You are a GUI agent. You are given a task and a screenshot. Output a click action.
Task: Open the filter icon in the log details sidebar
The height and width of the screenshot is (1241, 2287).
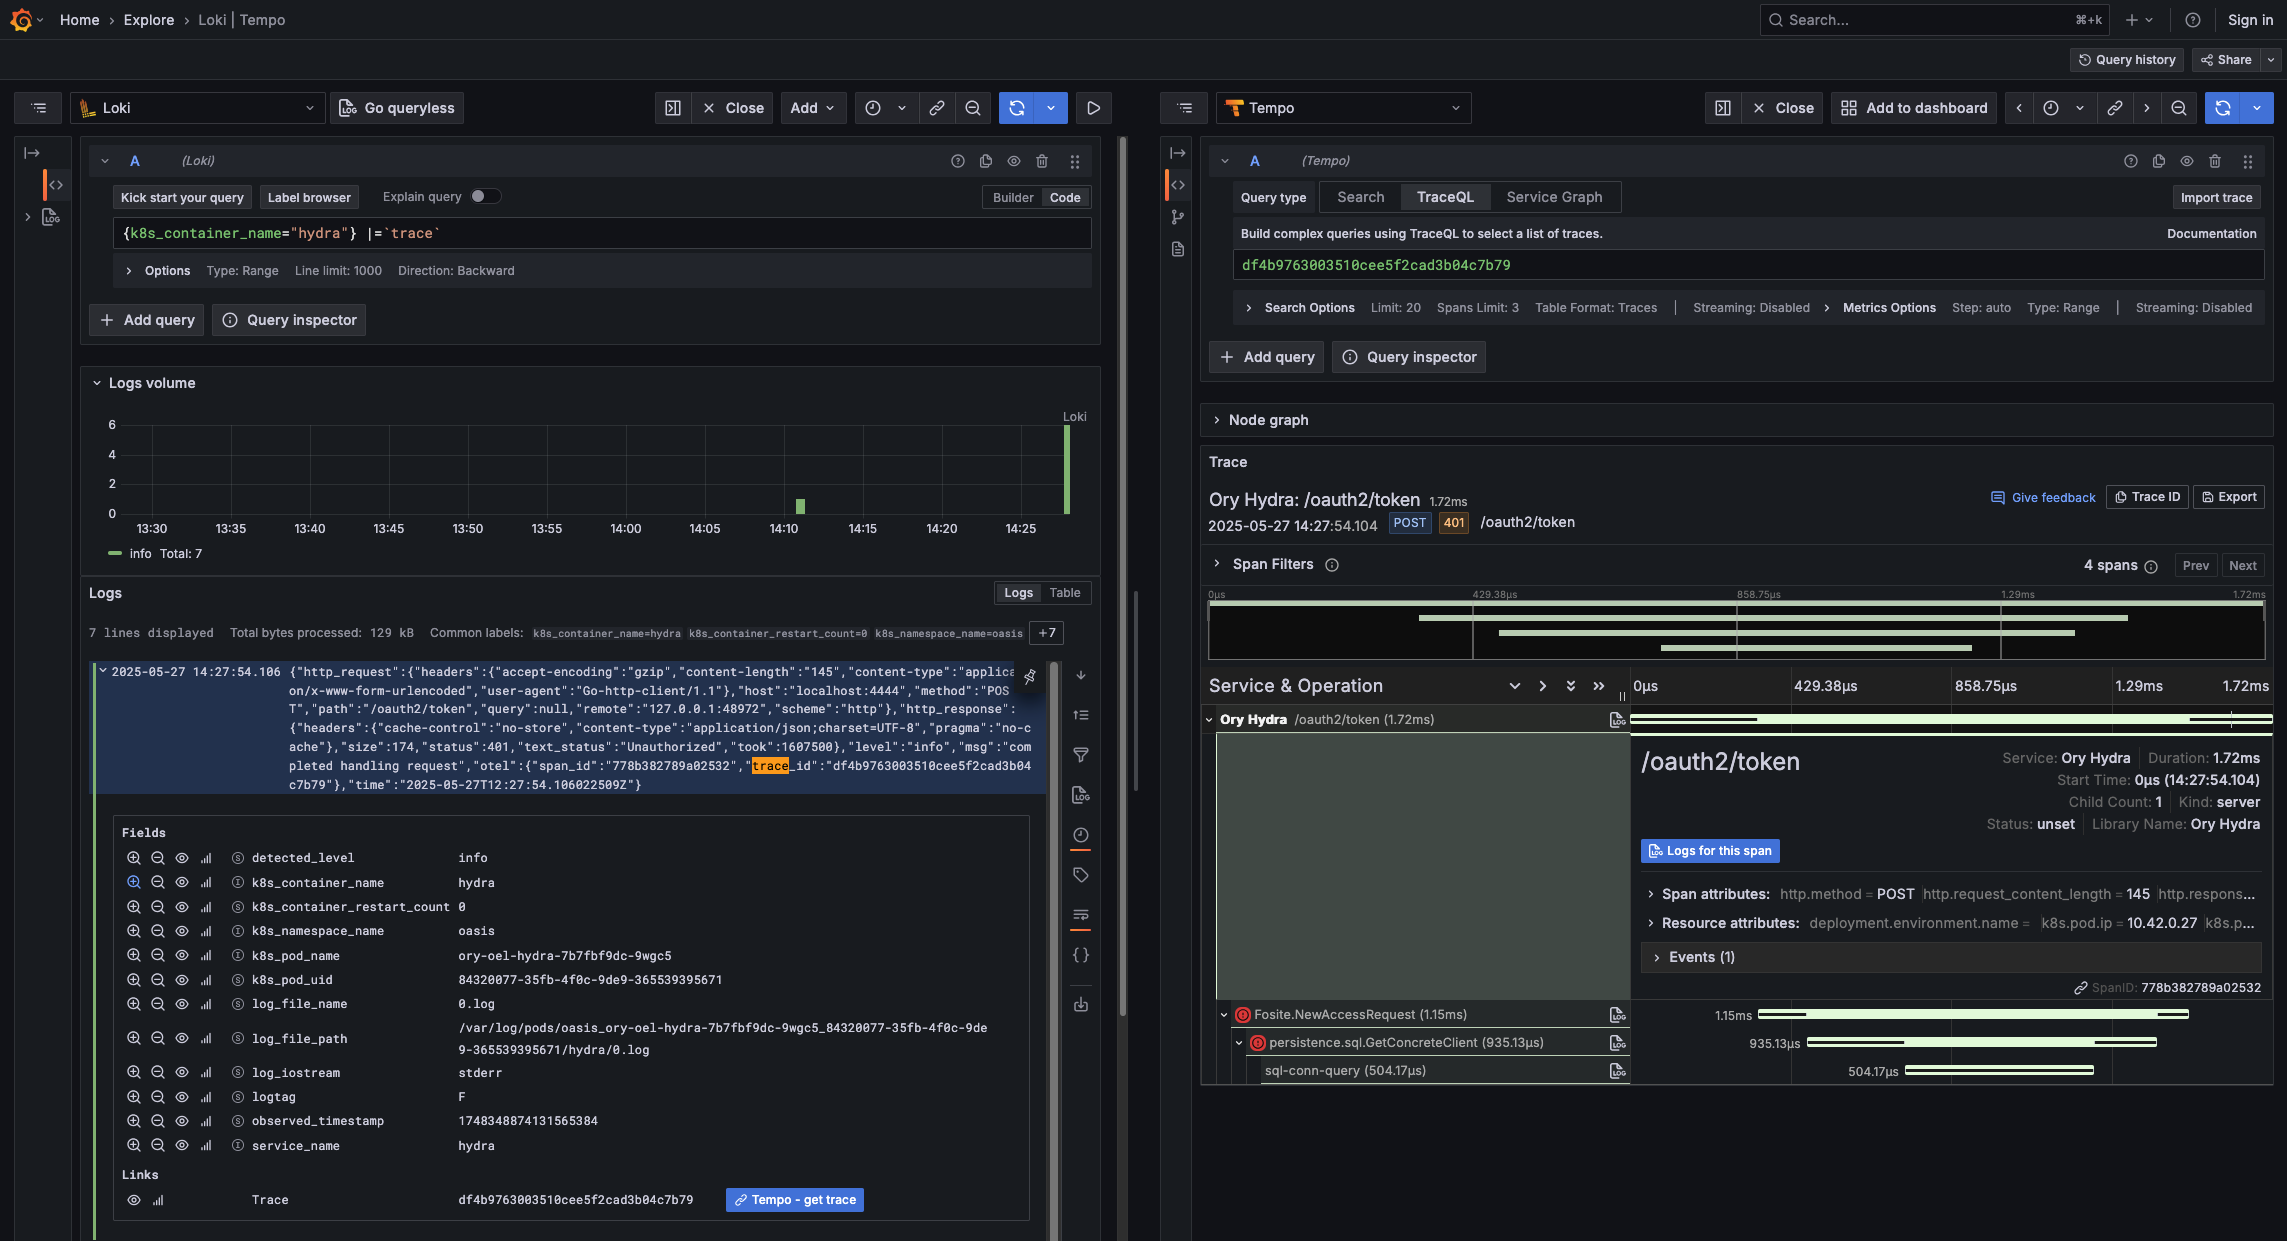[1080, 755]
